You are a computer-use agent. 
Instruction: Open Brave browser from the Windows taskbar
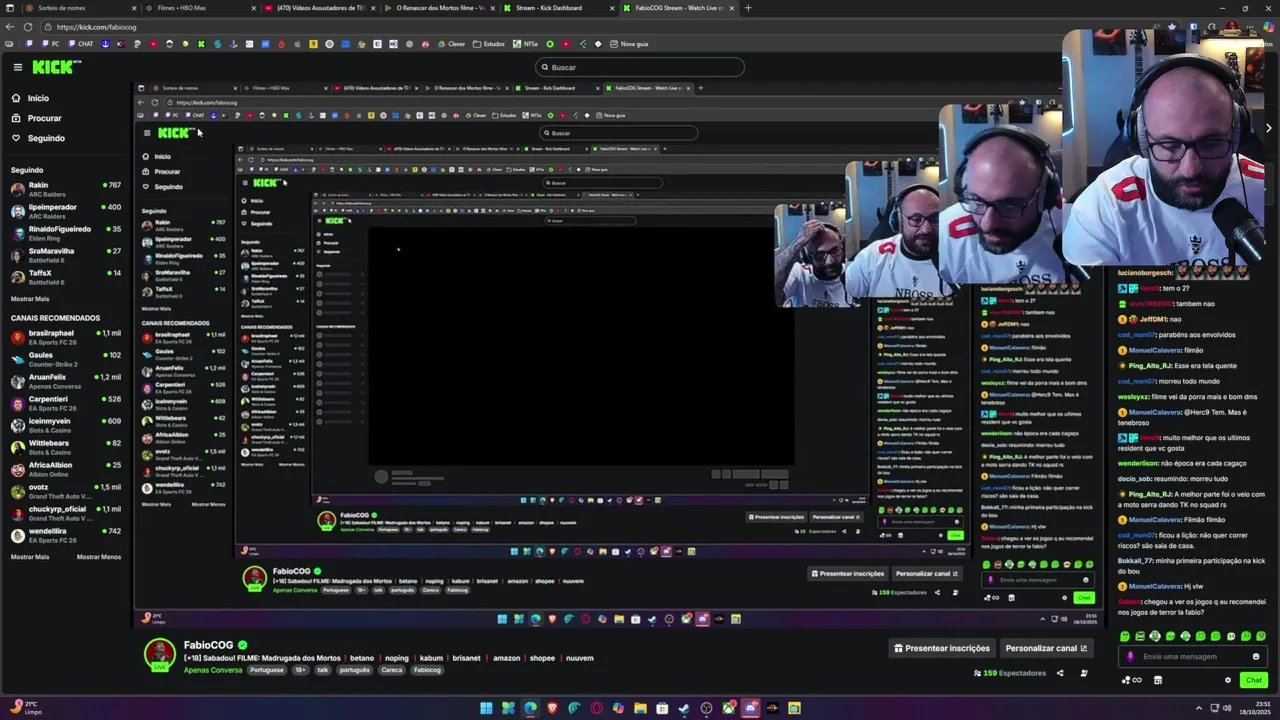pos(552,708)
